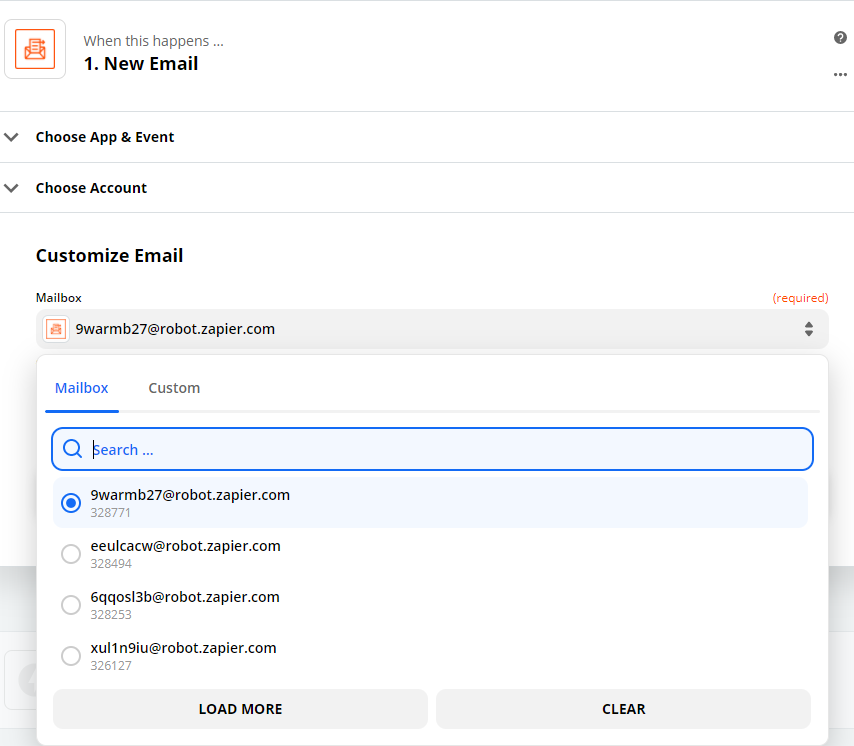Click the LOAD MORE button
This screenshot has height=746, width=854.
tap(240, 709)
